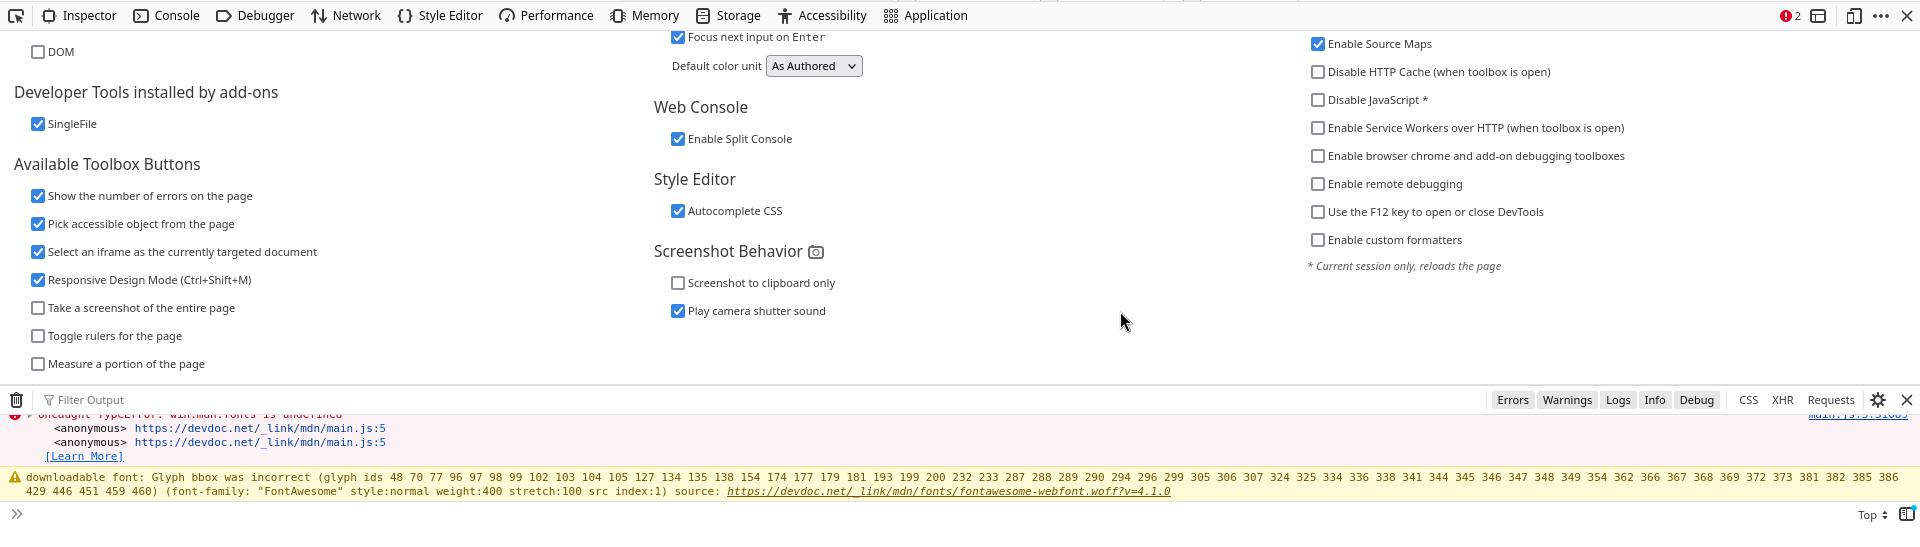The height and width of the screenshot is (547, 1920).
Task: Switch to multi-line editor mode icon
Action: pyautogui.click(x=1906, y=514)
